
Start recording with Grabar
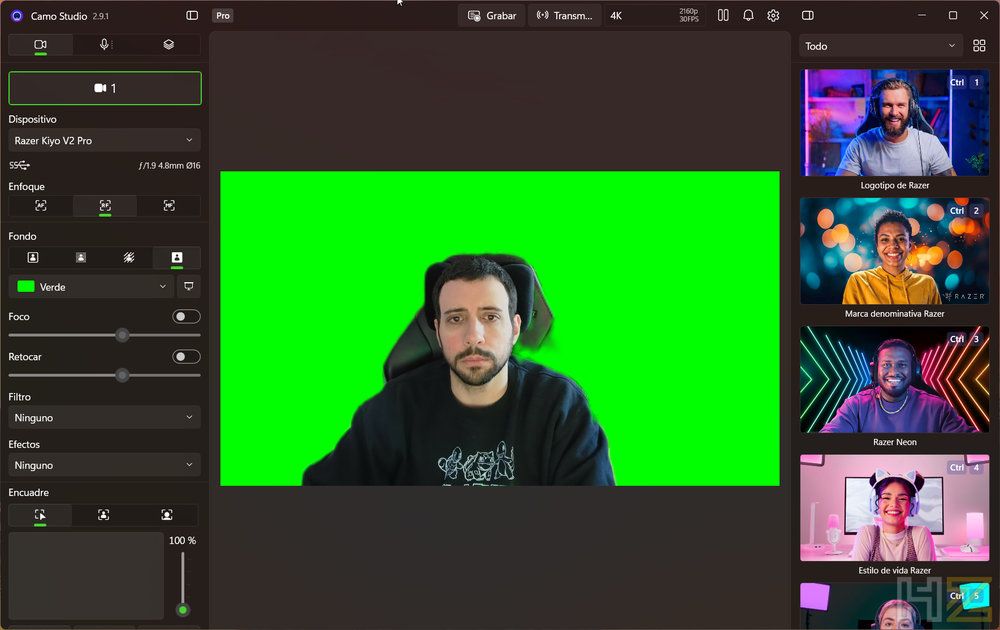[492, 16]
